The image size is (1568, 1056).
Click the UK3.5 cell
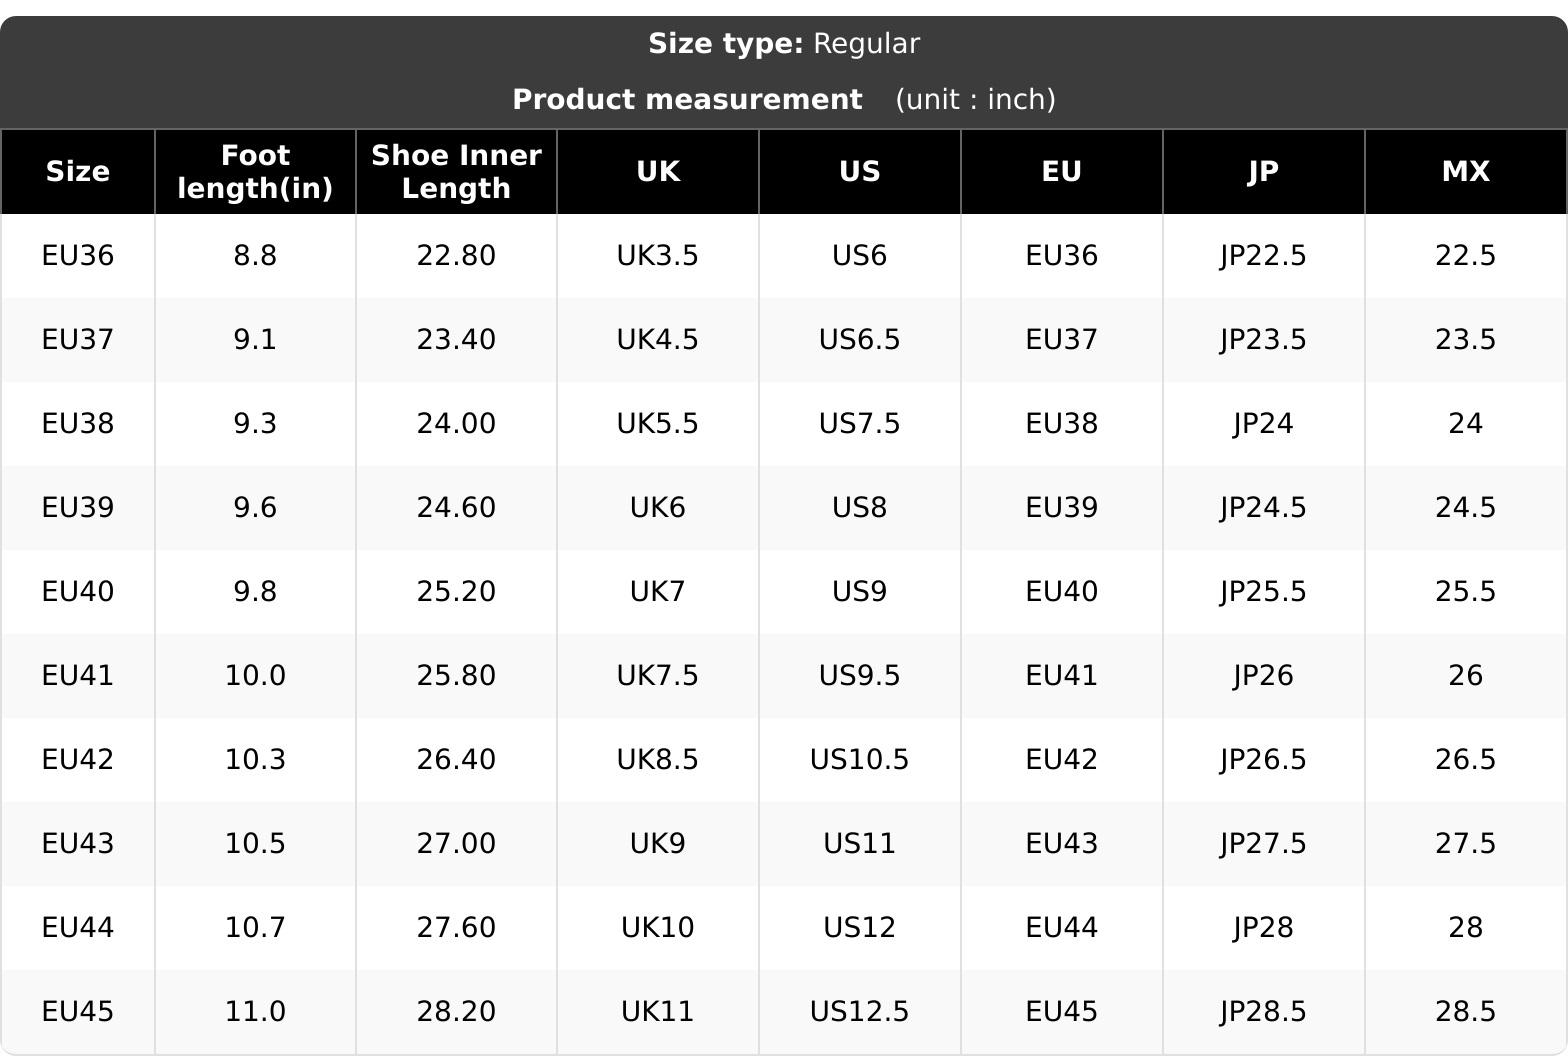tap(658, 256)
